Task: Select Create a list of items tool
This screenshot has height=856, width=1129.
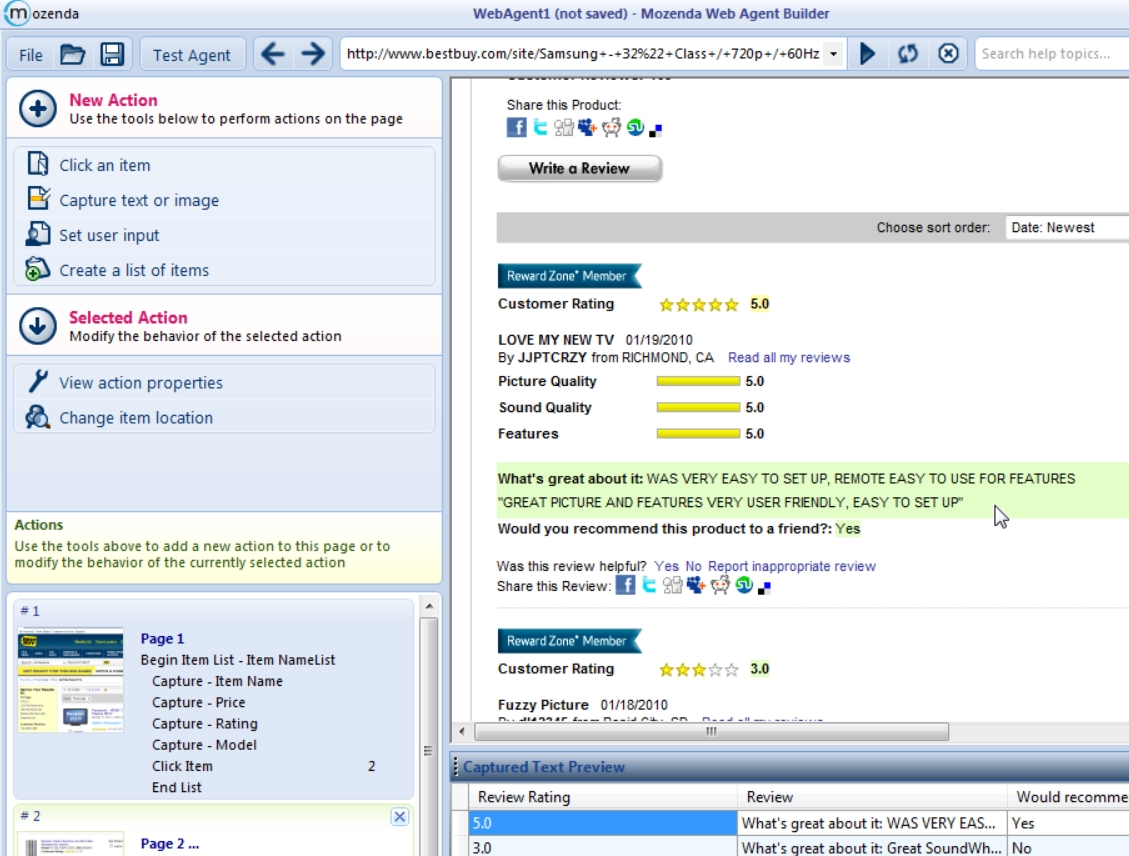Action: click(134, 270)
